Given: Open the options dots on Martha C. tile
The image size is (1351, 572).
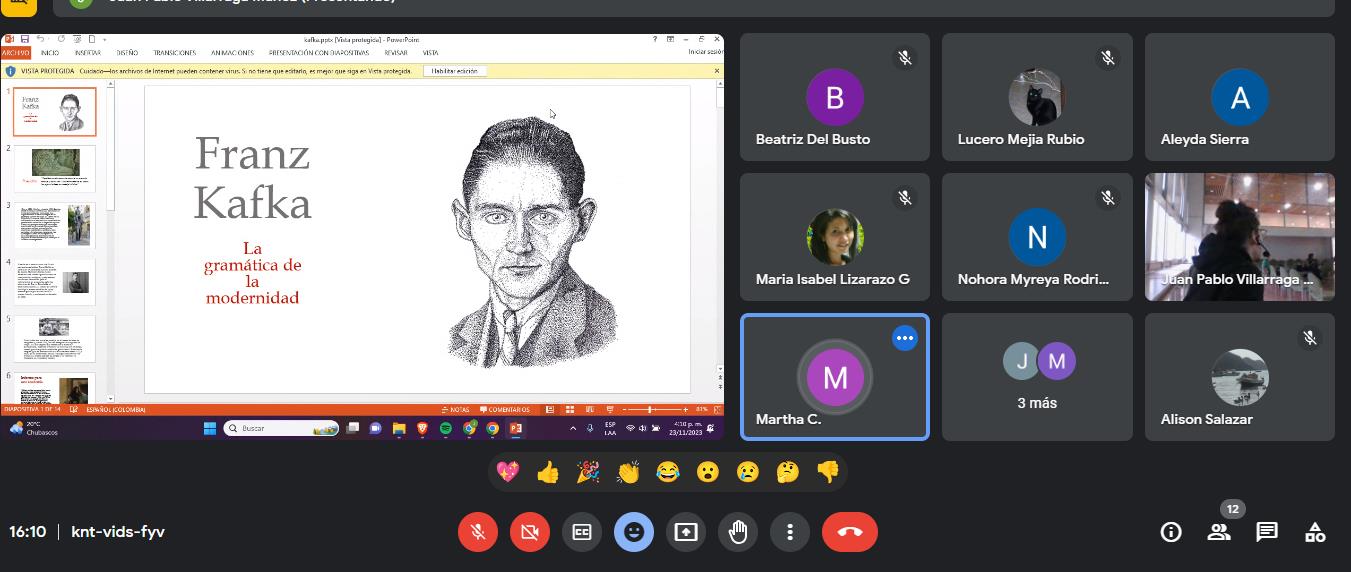Looking at the screenshot, I should click(904, 338).
